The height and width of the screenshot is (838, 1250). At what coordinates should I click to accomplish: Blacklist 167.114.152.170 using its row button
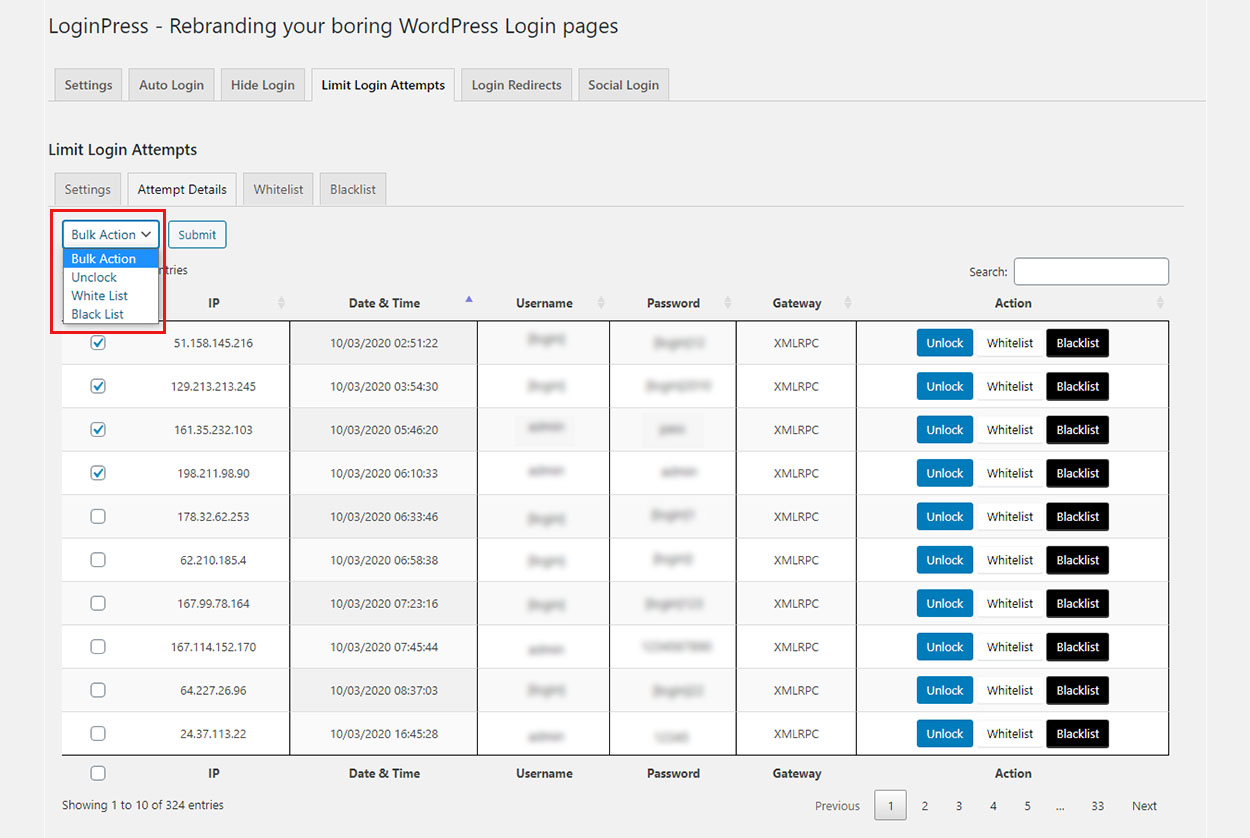(1078, 647)
